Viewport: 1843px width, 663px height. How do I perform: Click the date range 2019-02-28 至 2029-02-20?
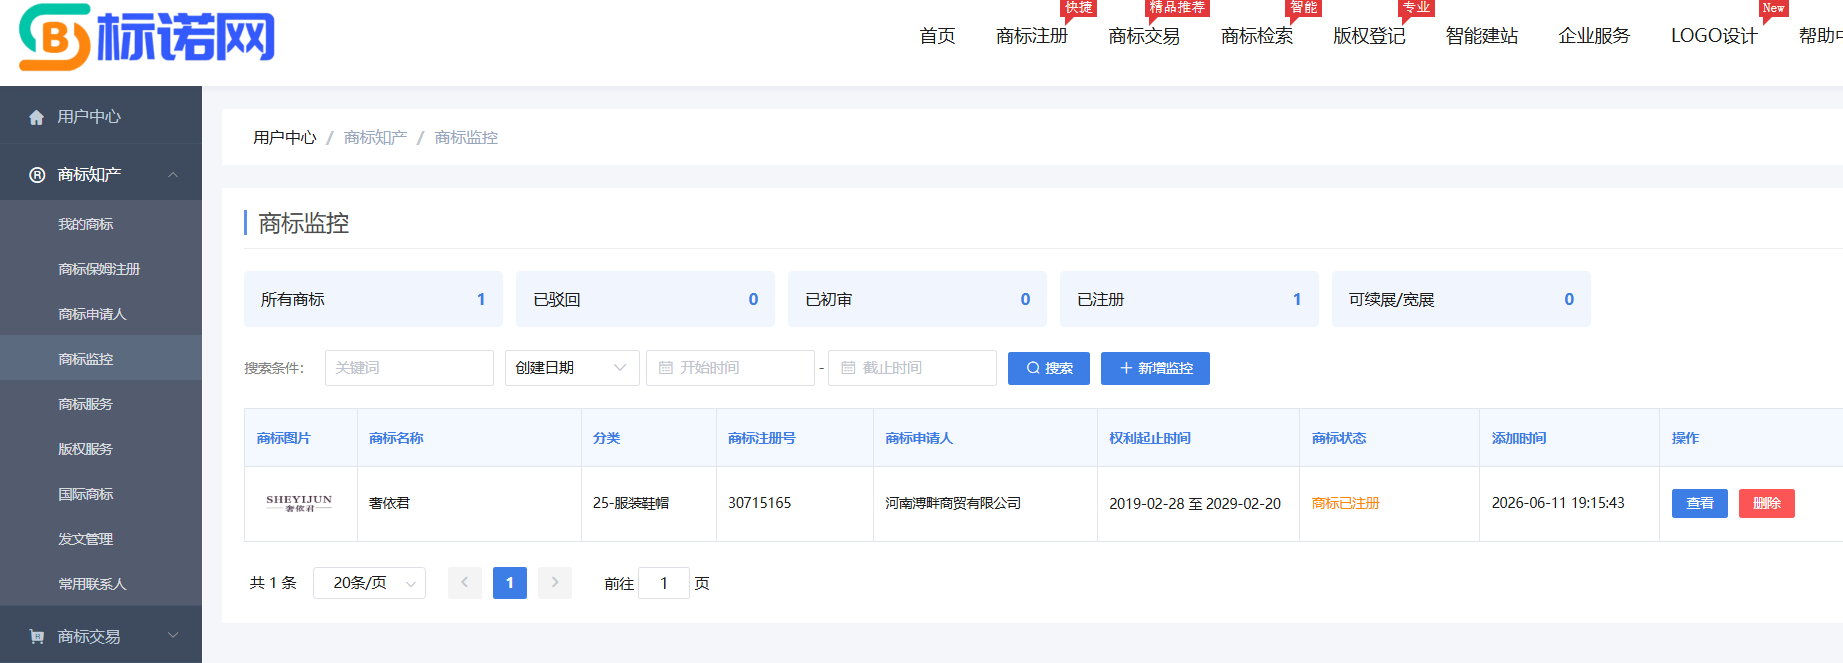[1195, 504]
